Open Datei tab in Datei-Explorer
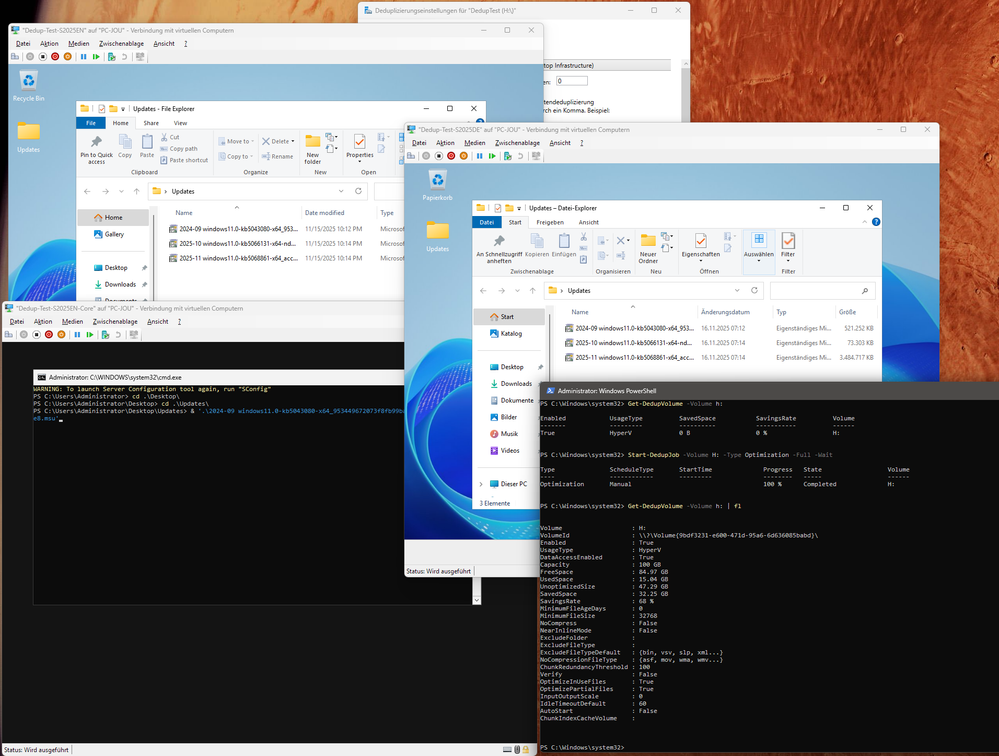 pyautogui.click(x=487, y=222)
